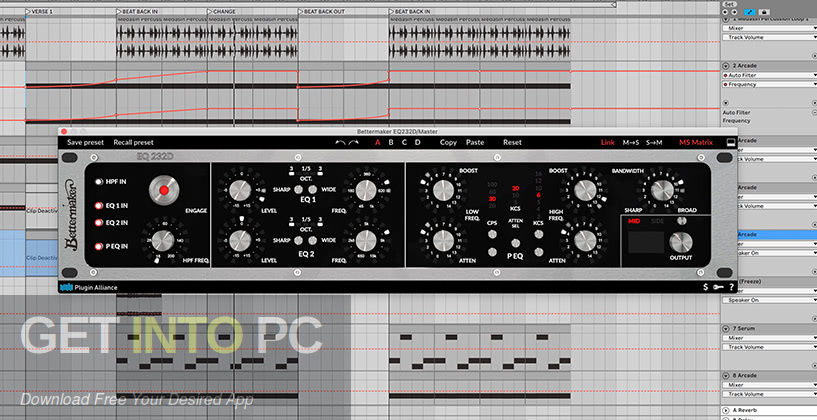The image size is (817, 420).
Task: Collapse the 8 Arcade track
Action: click(x=725, y=376)
